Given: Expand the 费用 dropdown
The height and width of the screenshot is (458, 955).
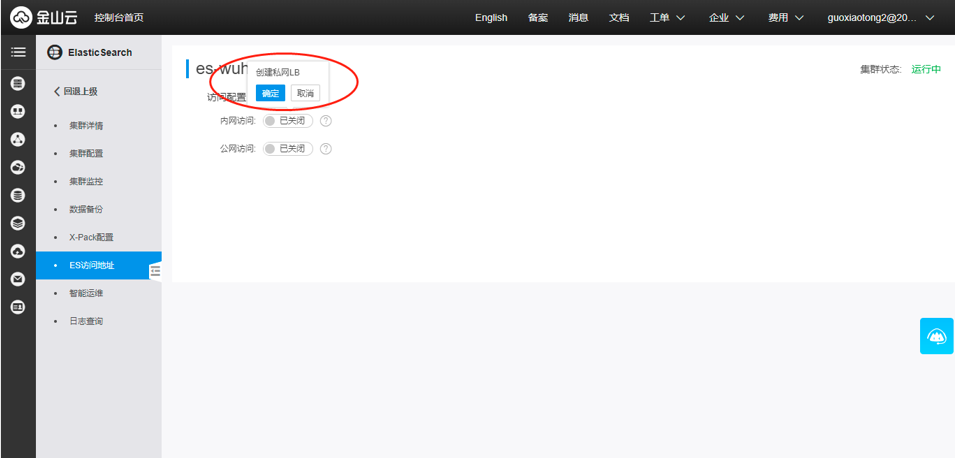Looking at the screenshot, I should (x=786, y=18).
